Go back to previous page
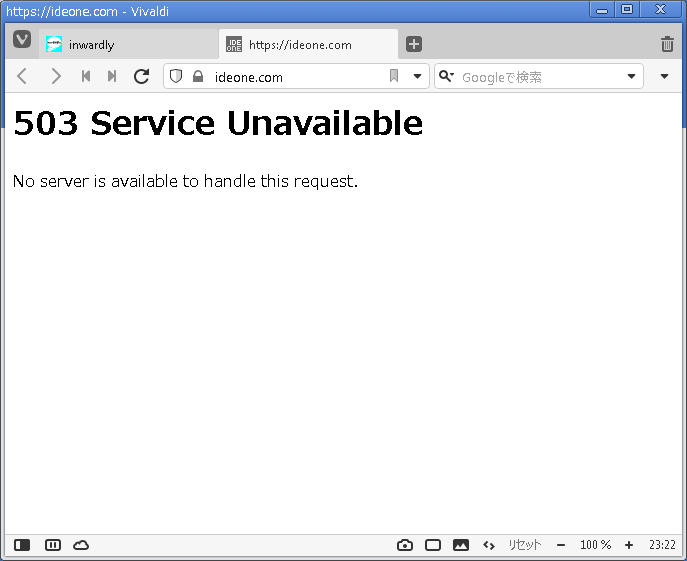The height and width of the screenshot is (561, 687). 22,76
